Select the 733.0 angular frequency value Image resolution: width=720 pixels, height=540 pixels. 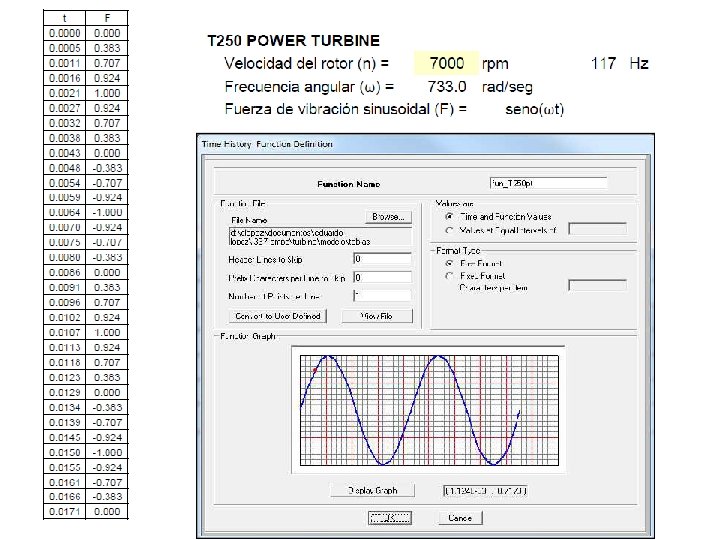(x=447, y=87)
